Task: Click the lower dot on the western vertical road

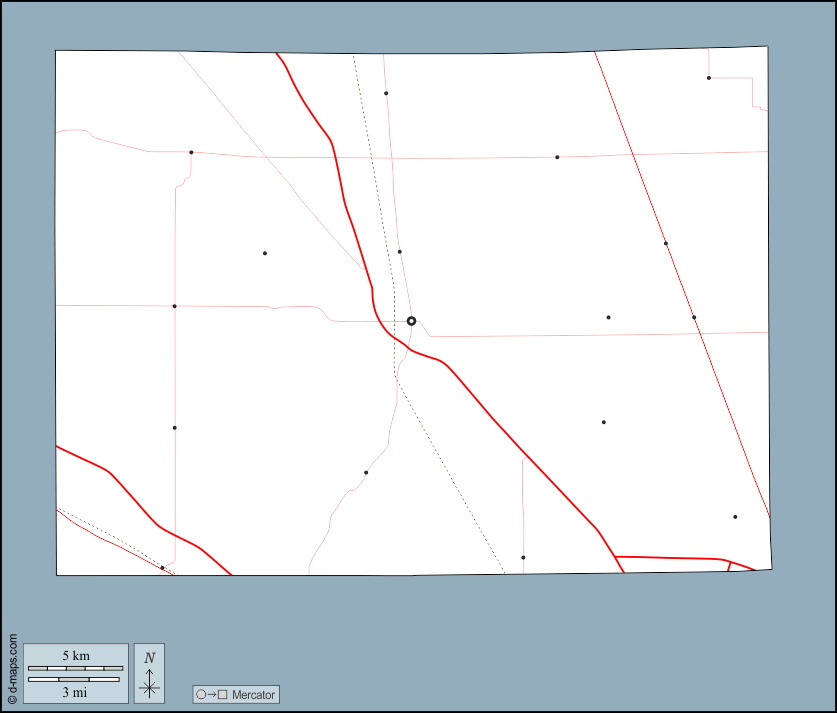Action: (x=174, y=428)
